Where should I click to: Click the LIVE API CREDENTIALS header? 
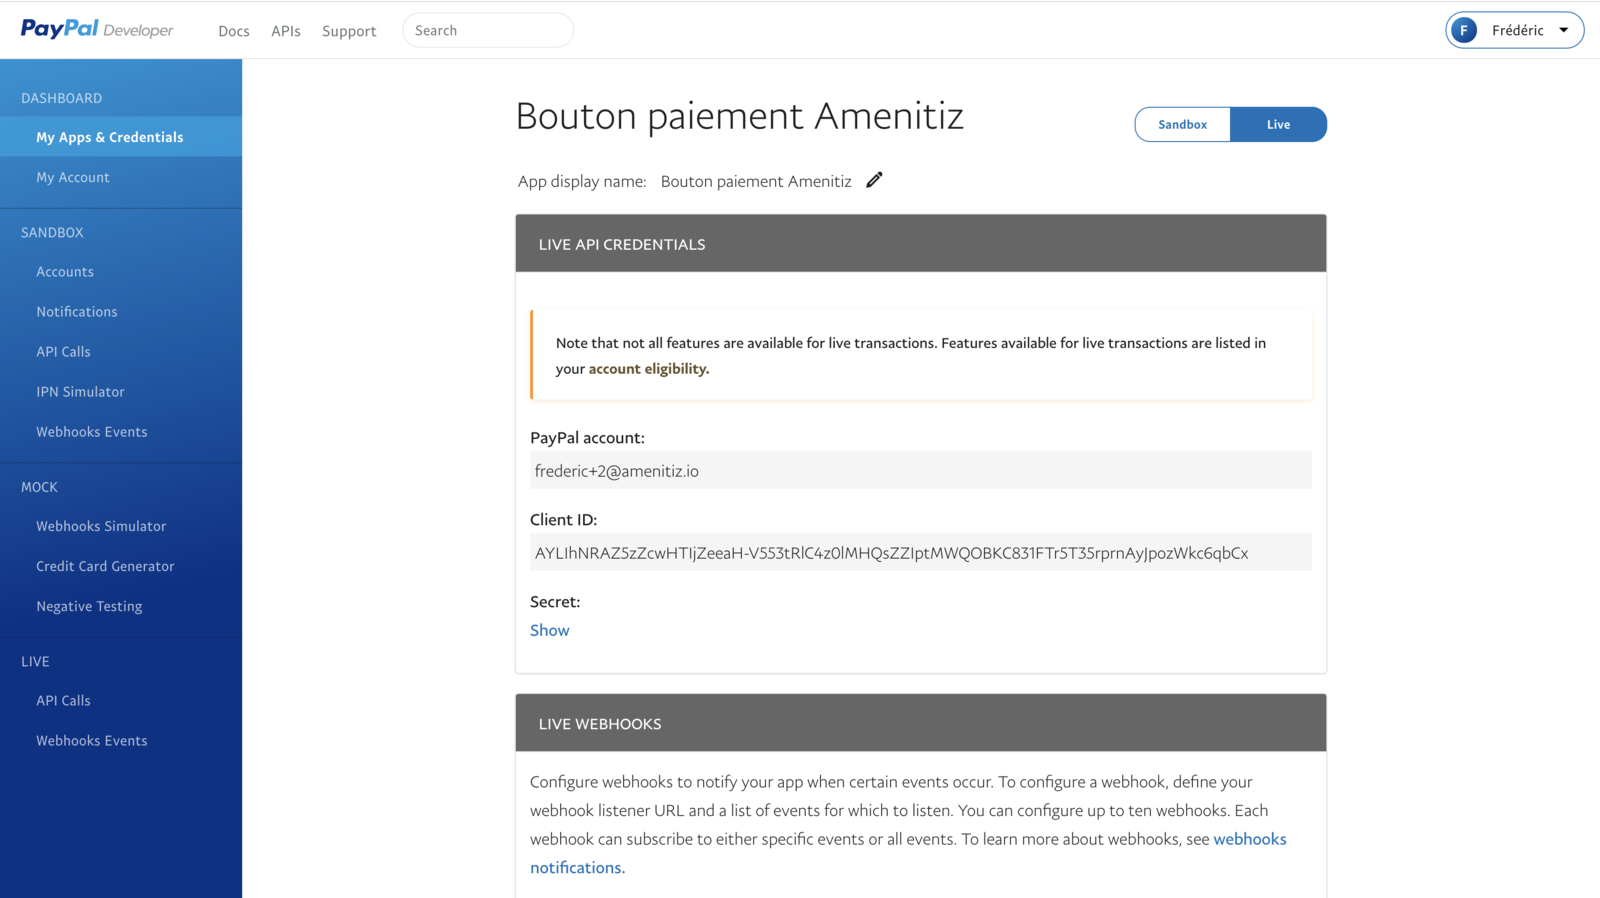(x=920, y=243)
